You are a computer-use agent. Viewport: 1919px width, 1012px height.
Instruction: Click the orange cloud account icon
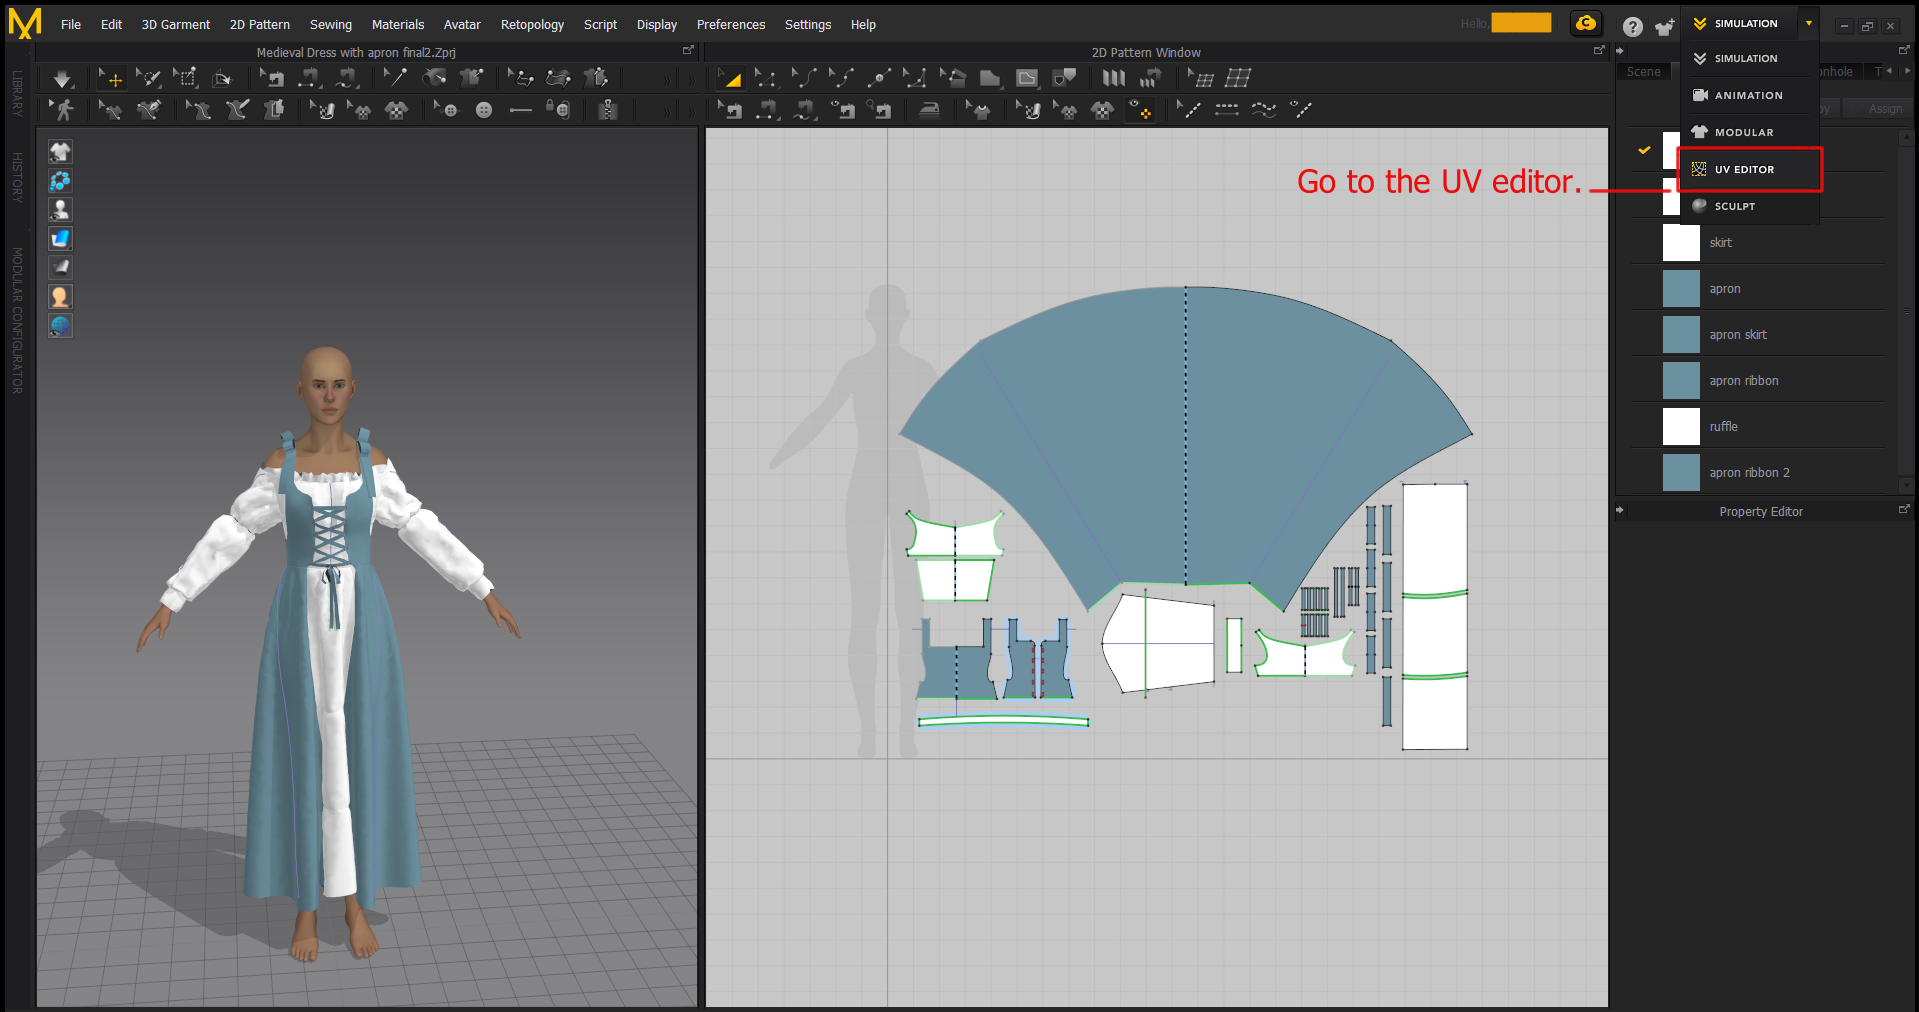pos(1586,24)
